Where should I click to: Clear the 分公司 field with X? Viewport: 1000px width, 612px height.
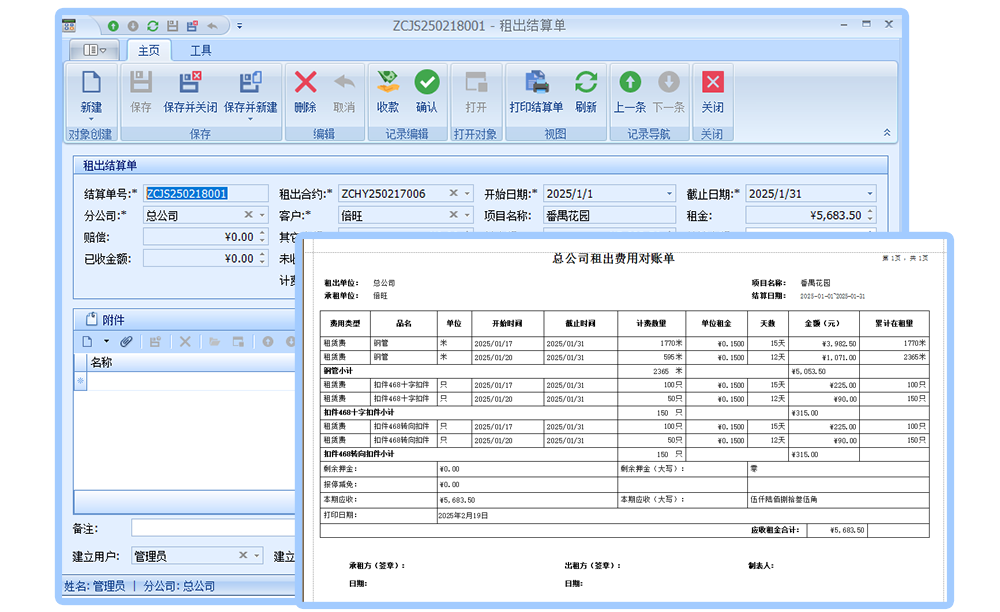click(x=249, y=215)
